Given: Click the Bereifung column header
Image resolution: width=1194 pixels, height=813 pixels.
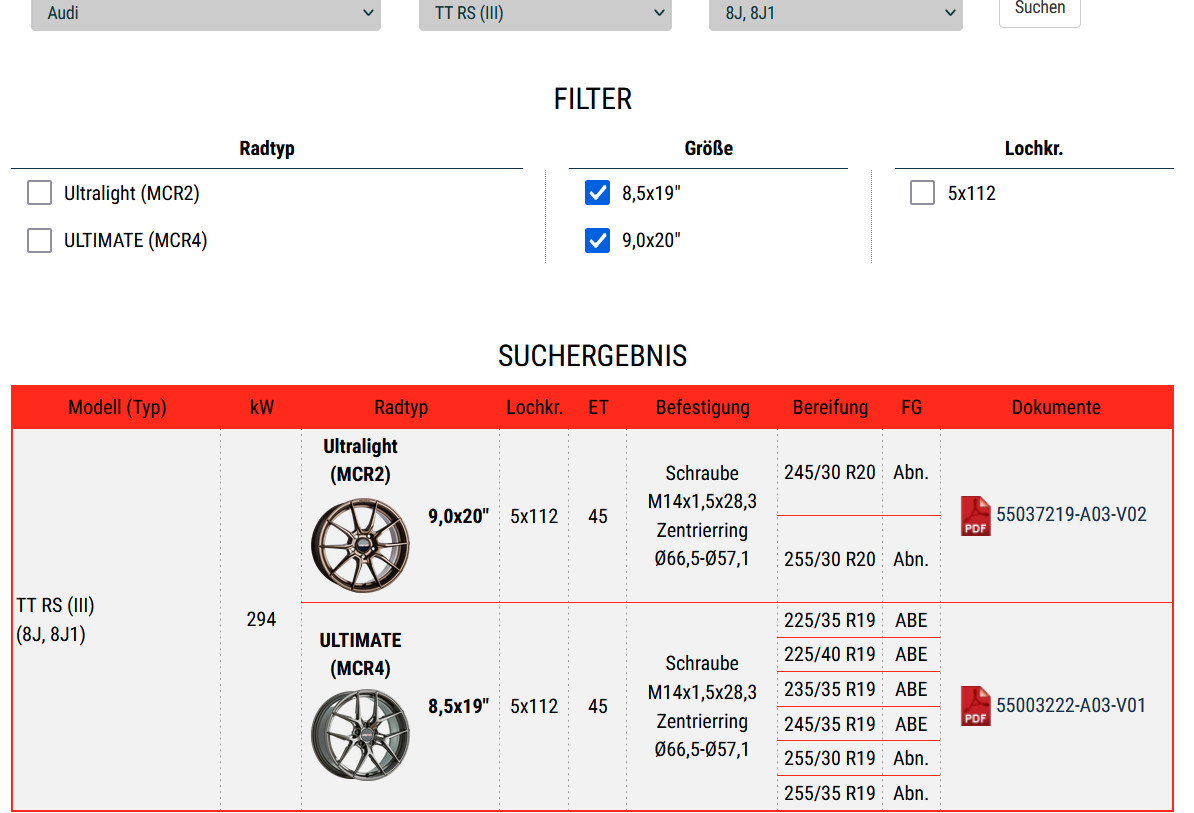Looking at the screenshot, I should point(830,407).
